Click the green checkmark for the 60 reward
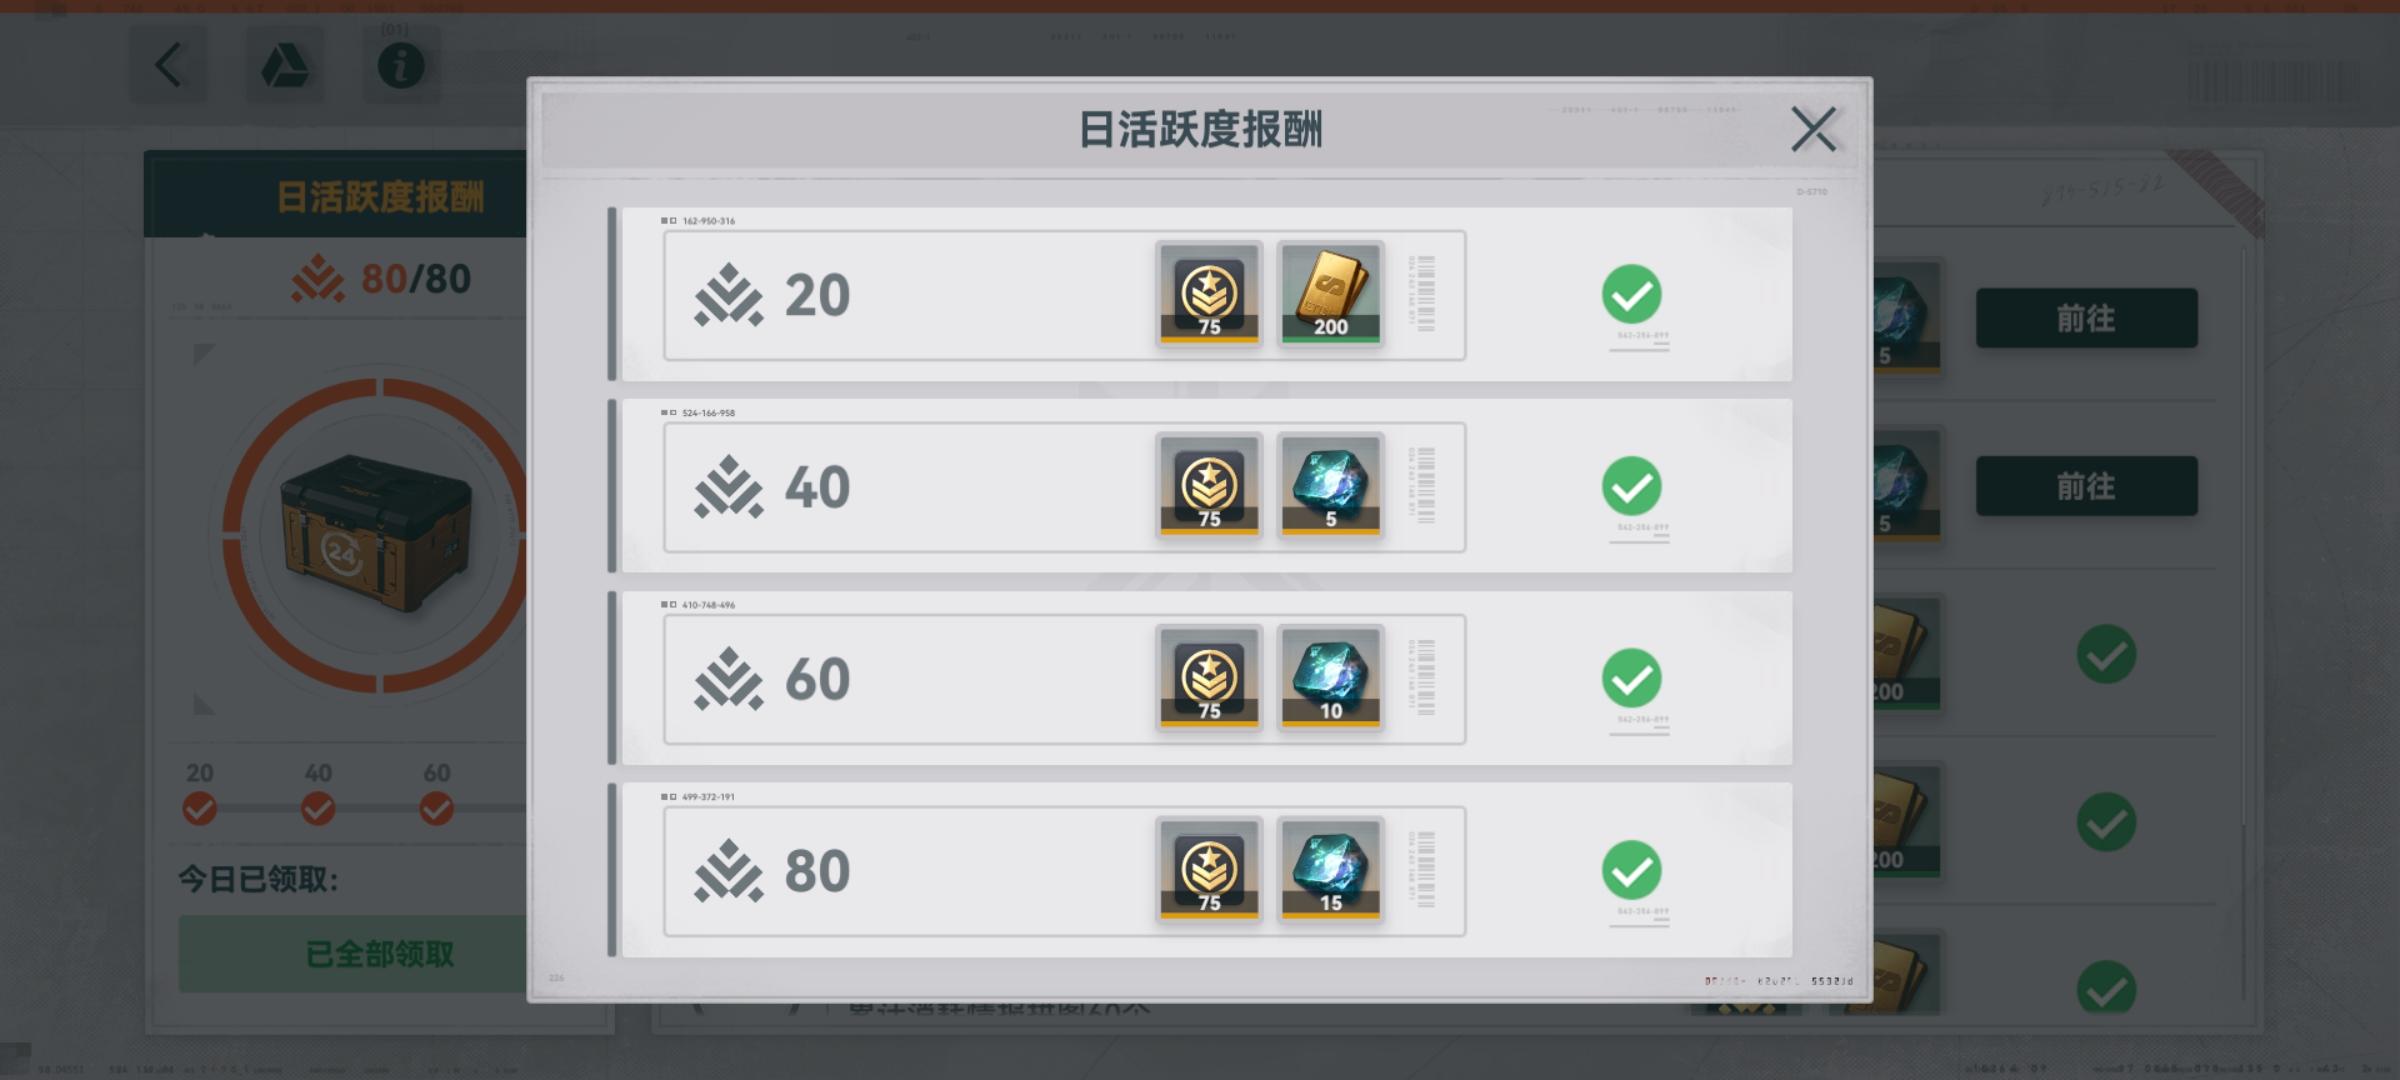Image resolution: width=2400 pixels, height=1080 pixels. click(1631, 678)
